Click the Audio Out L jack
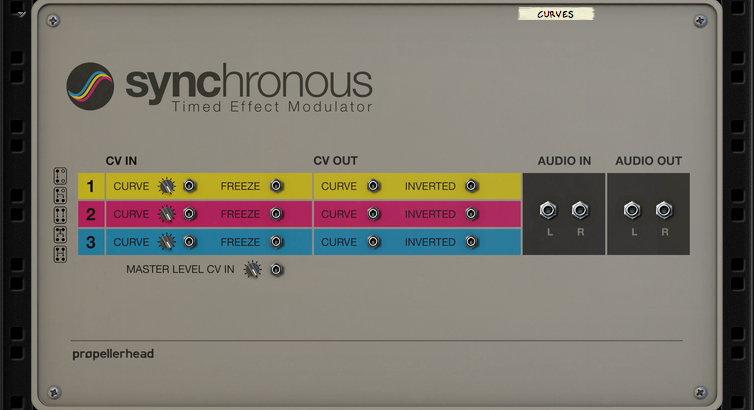The image size is (754, 410). pyautogui.click(x=632, y=210)
